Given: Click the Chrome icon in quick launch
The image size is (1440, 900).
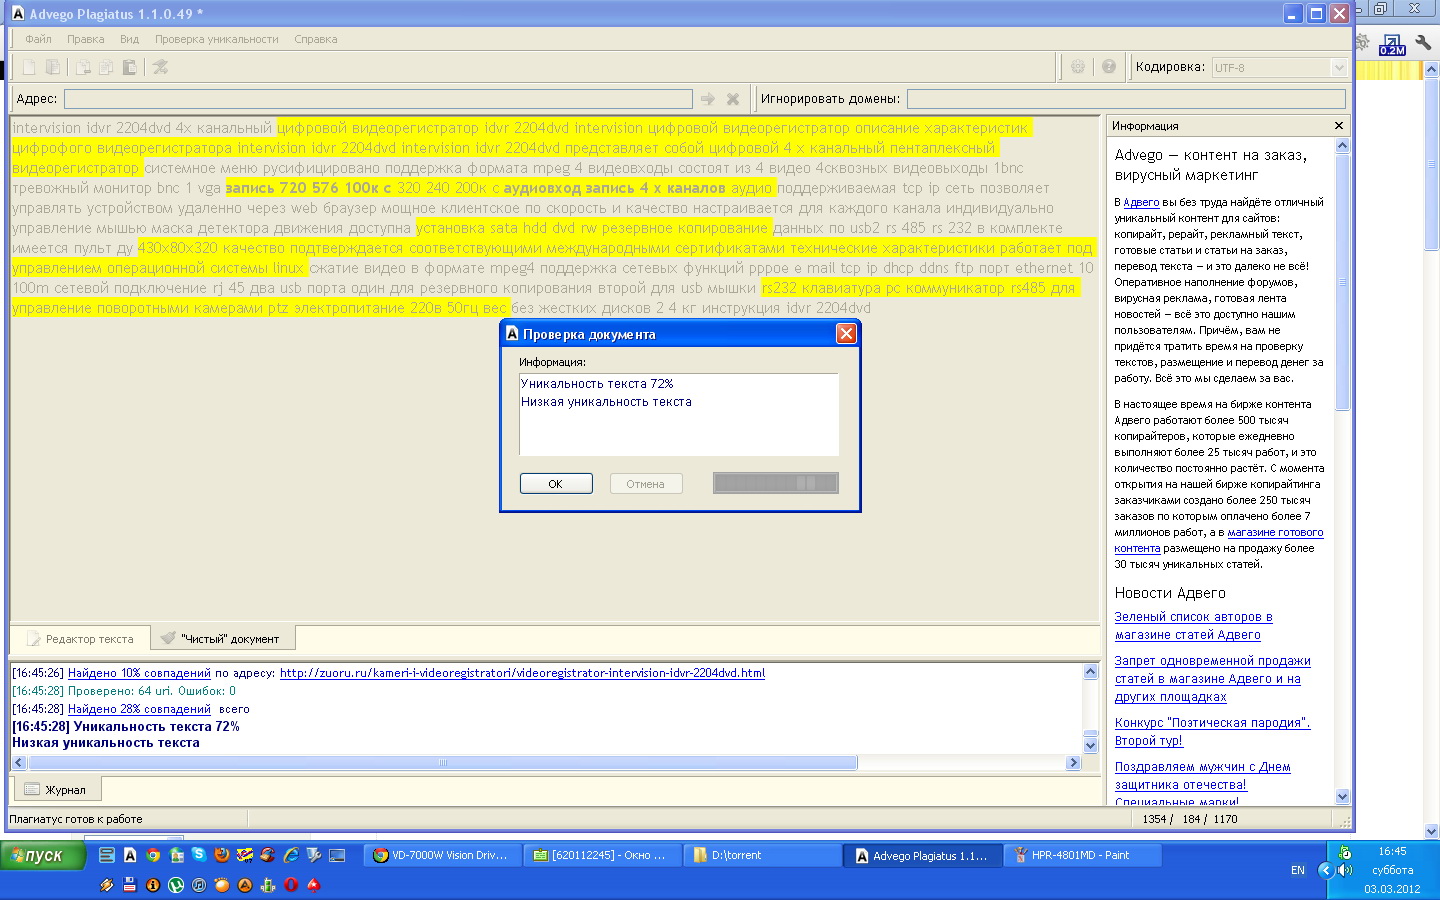Looking at the screenshot, I should click(153, 855).
